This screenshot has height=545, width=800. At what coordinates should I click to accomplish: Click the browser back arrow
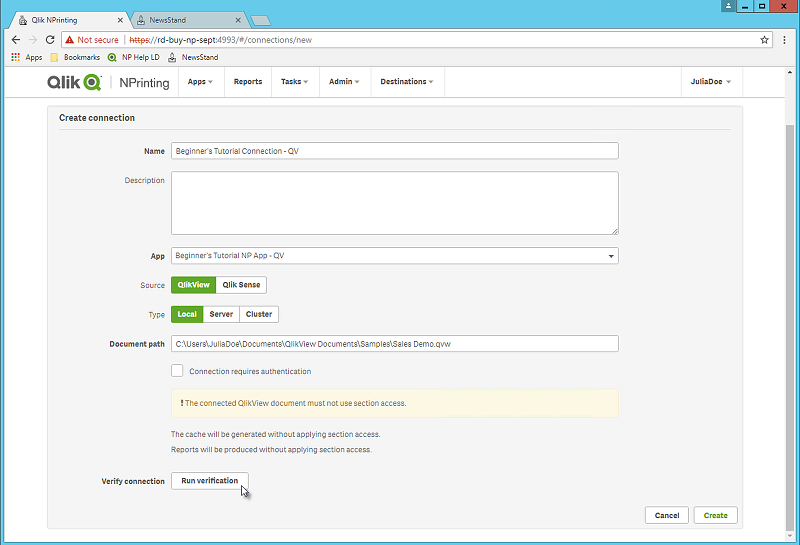tap(15, 40)
